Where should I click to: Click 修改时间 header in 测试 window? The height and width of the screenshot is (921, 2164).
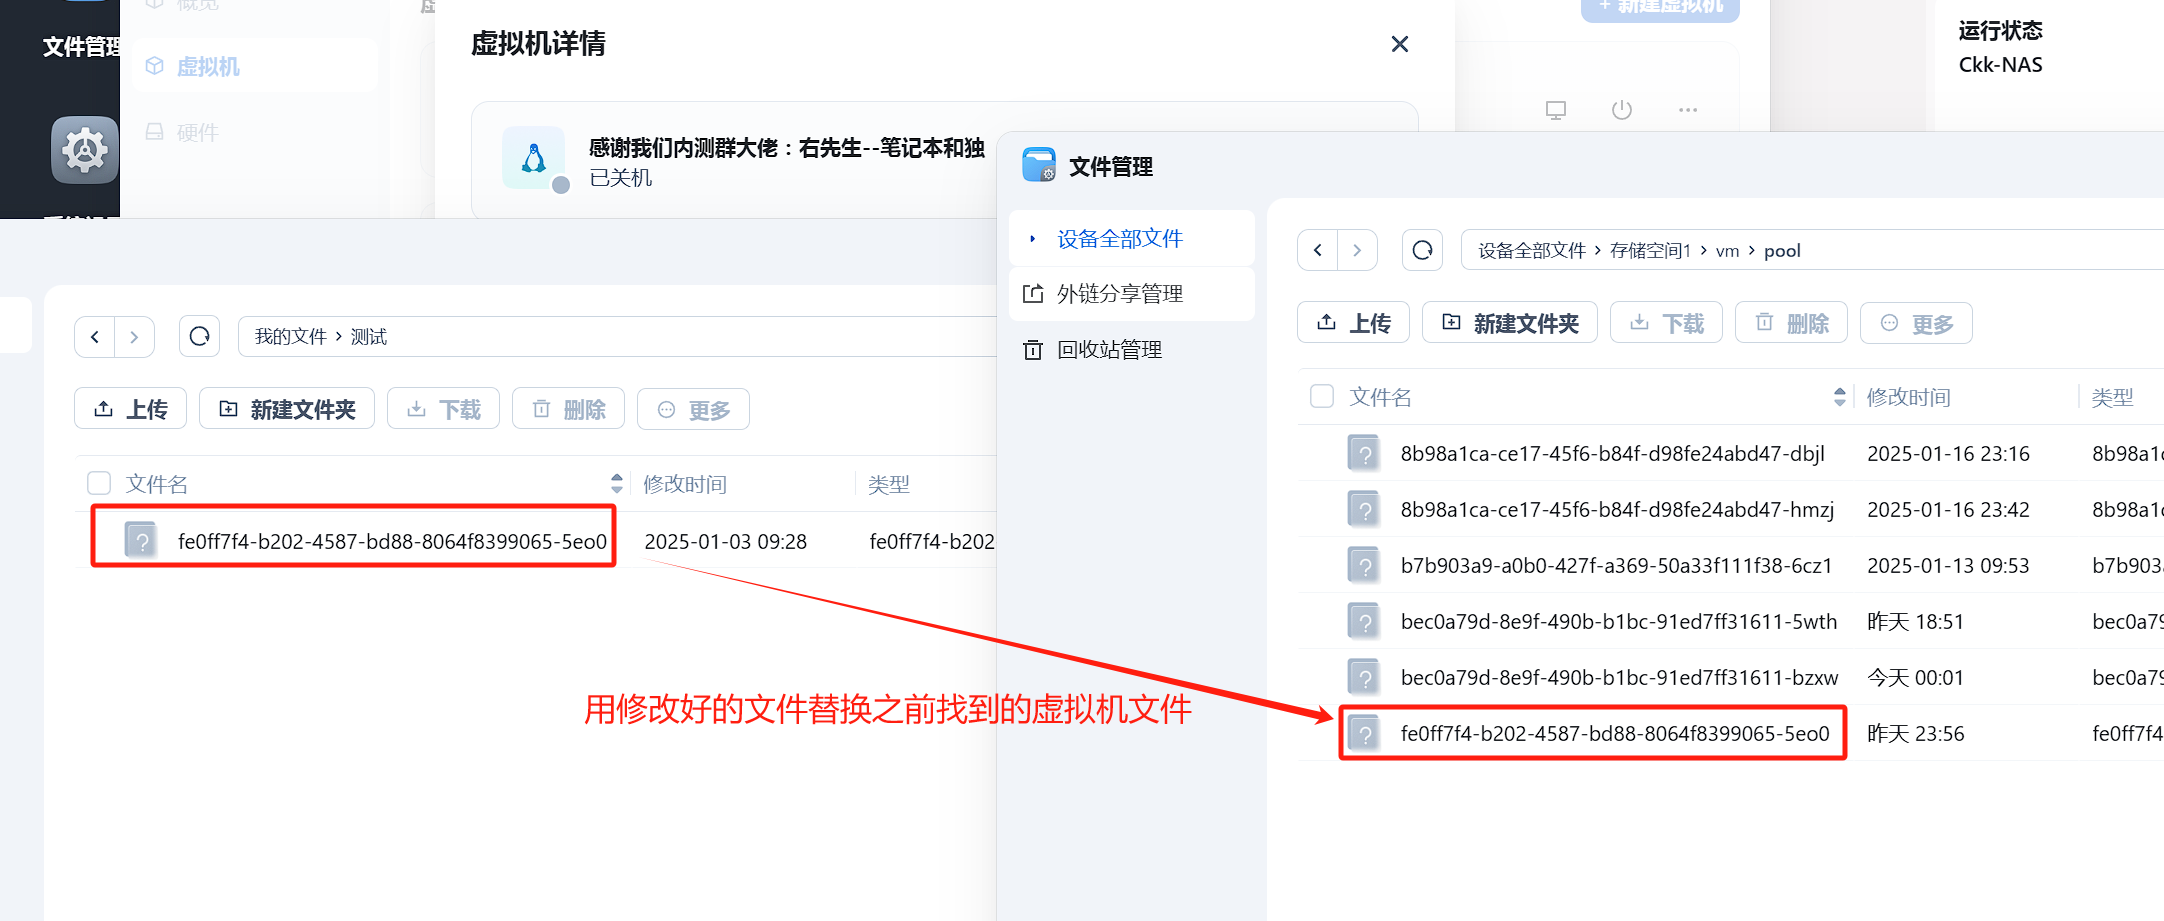click(685, 484)
